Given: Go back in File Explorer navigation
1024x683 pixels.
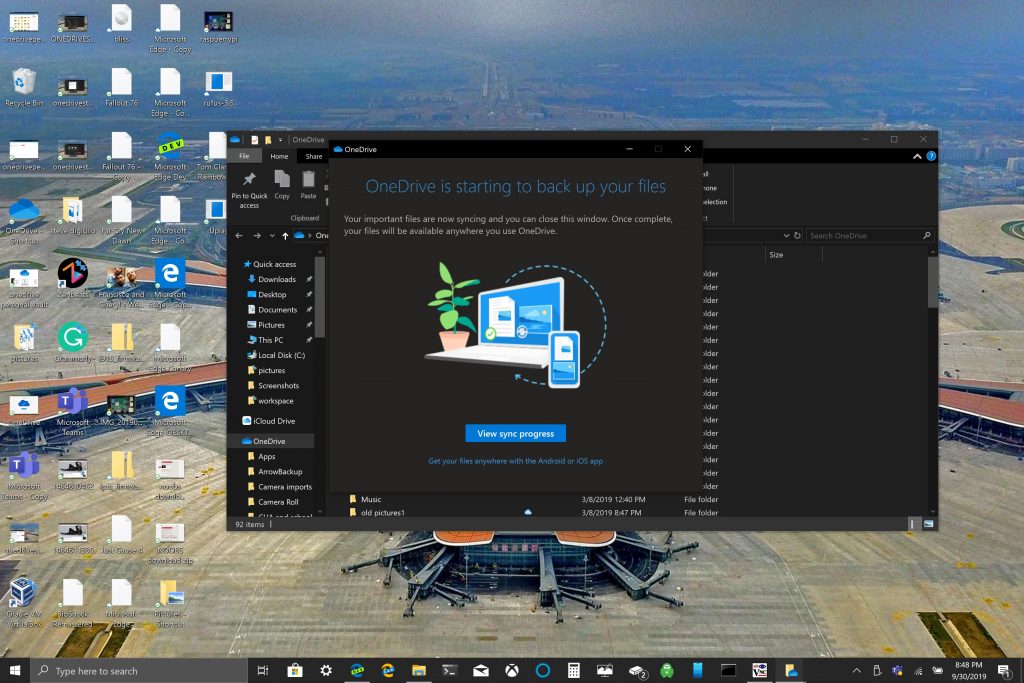Looking at the screenshot, I should tap(239, 236).
